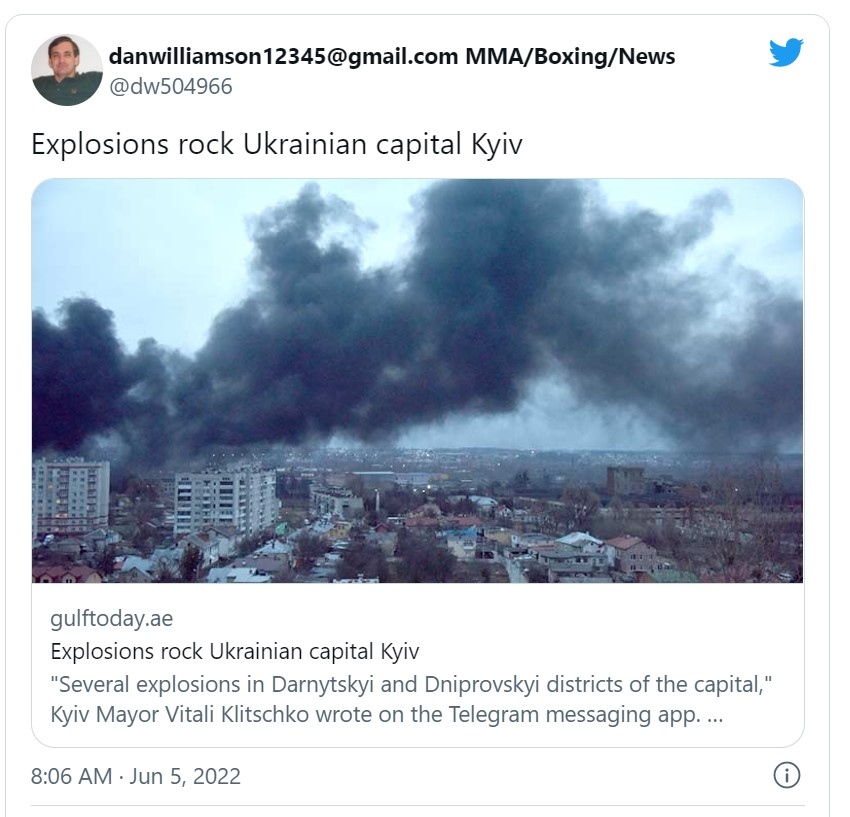Screen dimensions: 850x817
Task: Open the card headline Explosions rock Ukrainian capital
Action: tap(235, 651)
